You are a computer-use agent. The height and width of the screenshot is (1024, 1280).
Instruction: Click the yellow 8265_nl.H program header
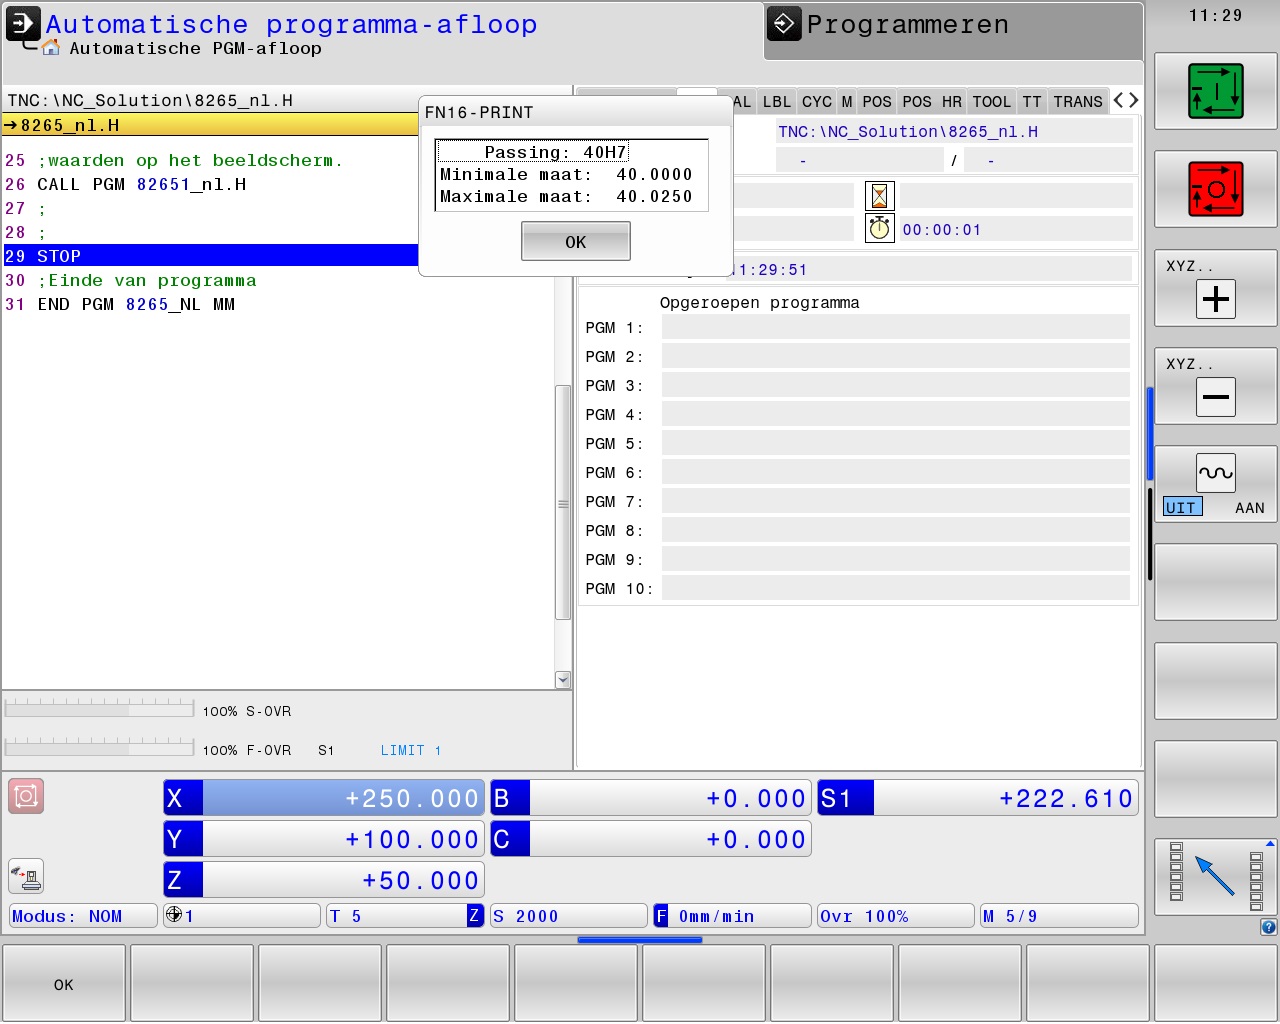coord(211,125)
